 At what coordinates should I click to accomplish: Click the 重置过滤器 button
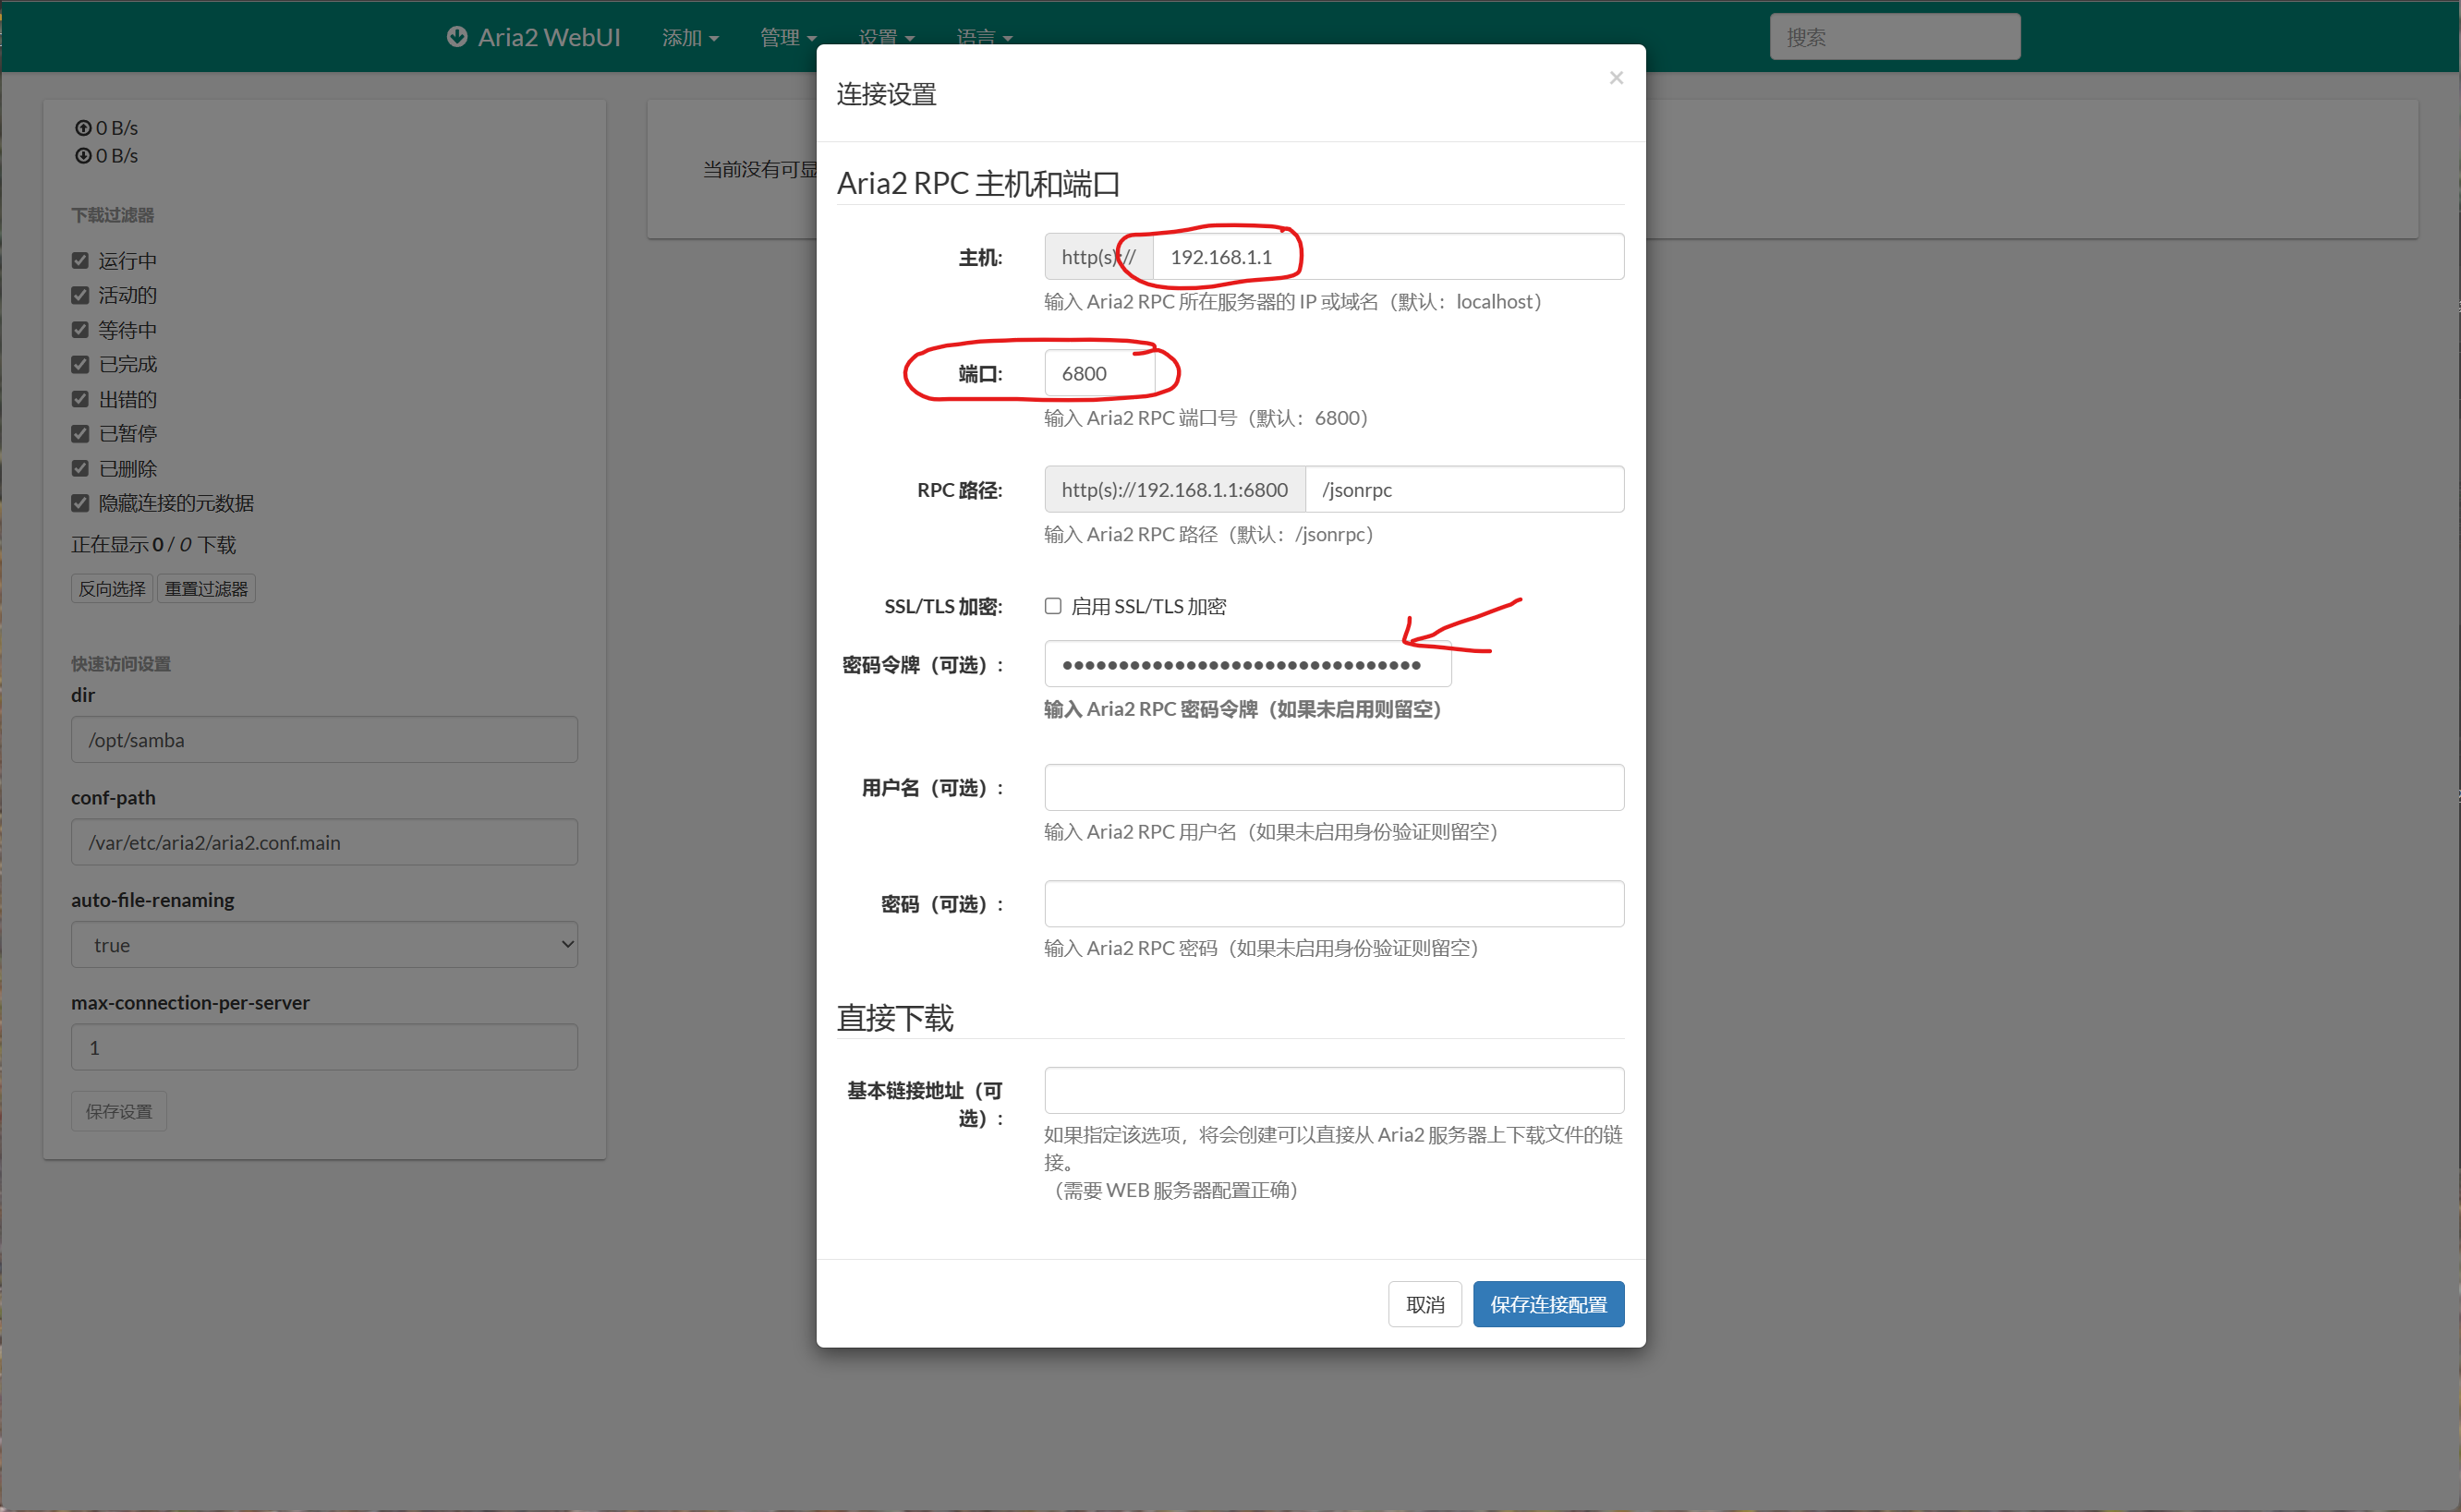point(206,589)
